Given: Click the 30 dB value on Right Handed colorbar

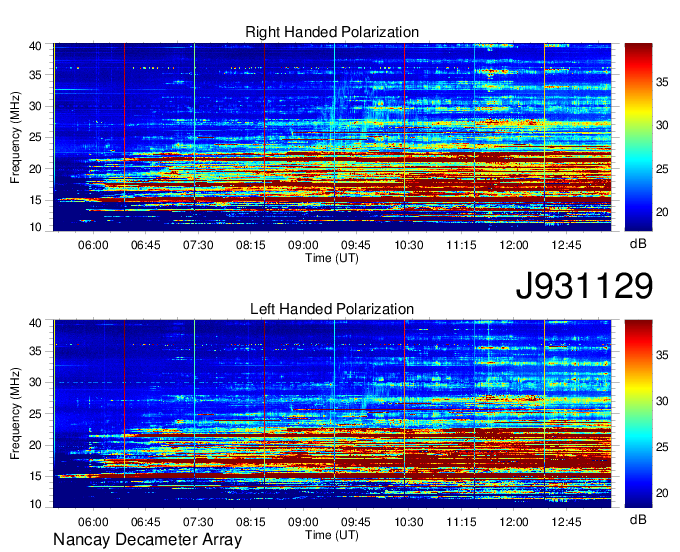Looking at the screenshot, I should click(x=662, y=125).
